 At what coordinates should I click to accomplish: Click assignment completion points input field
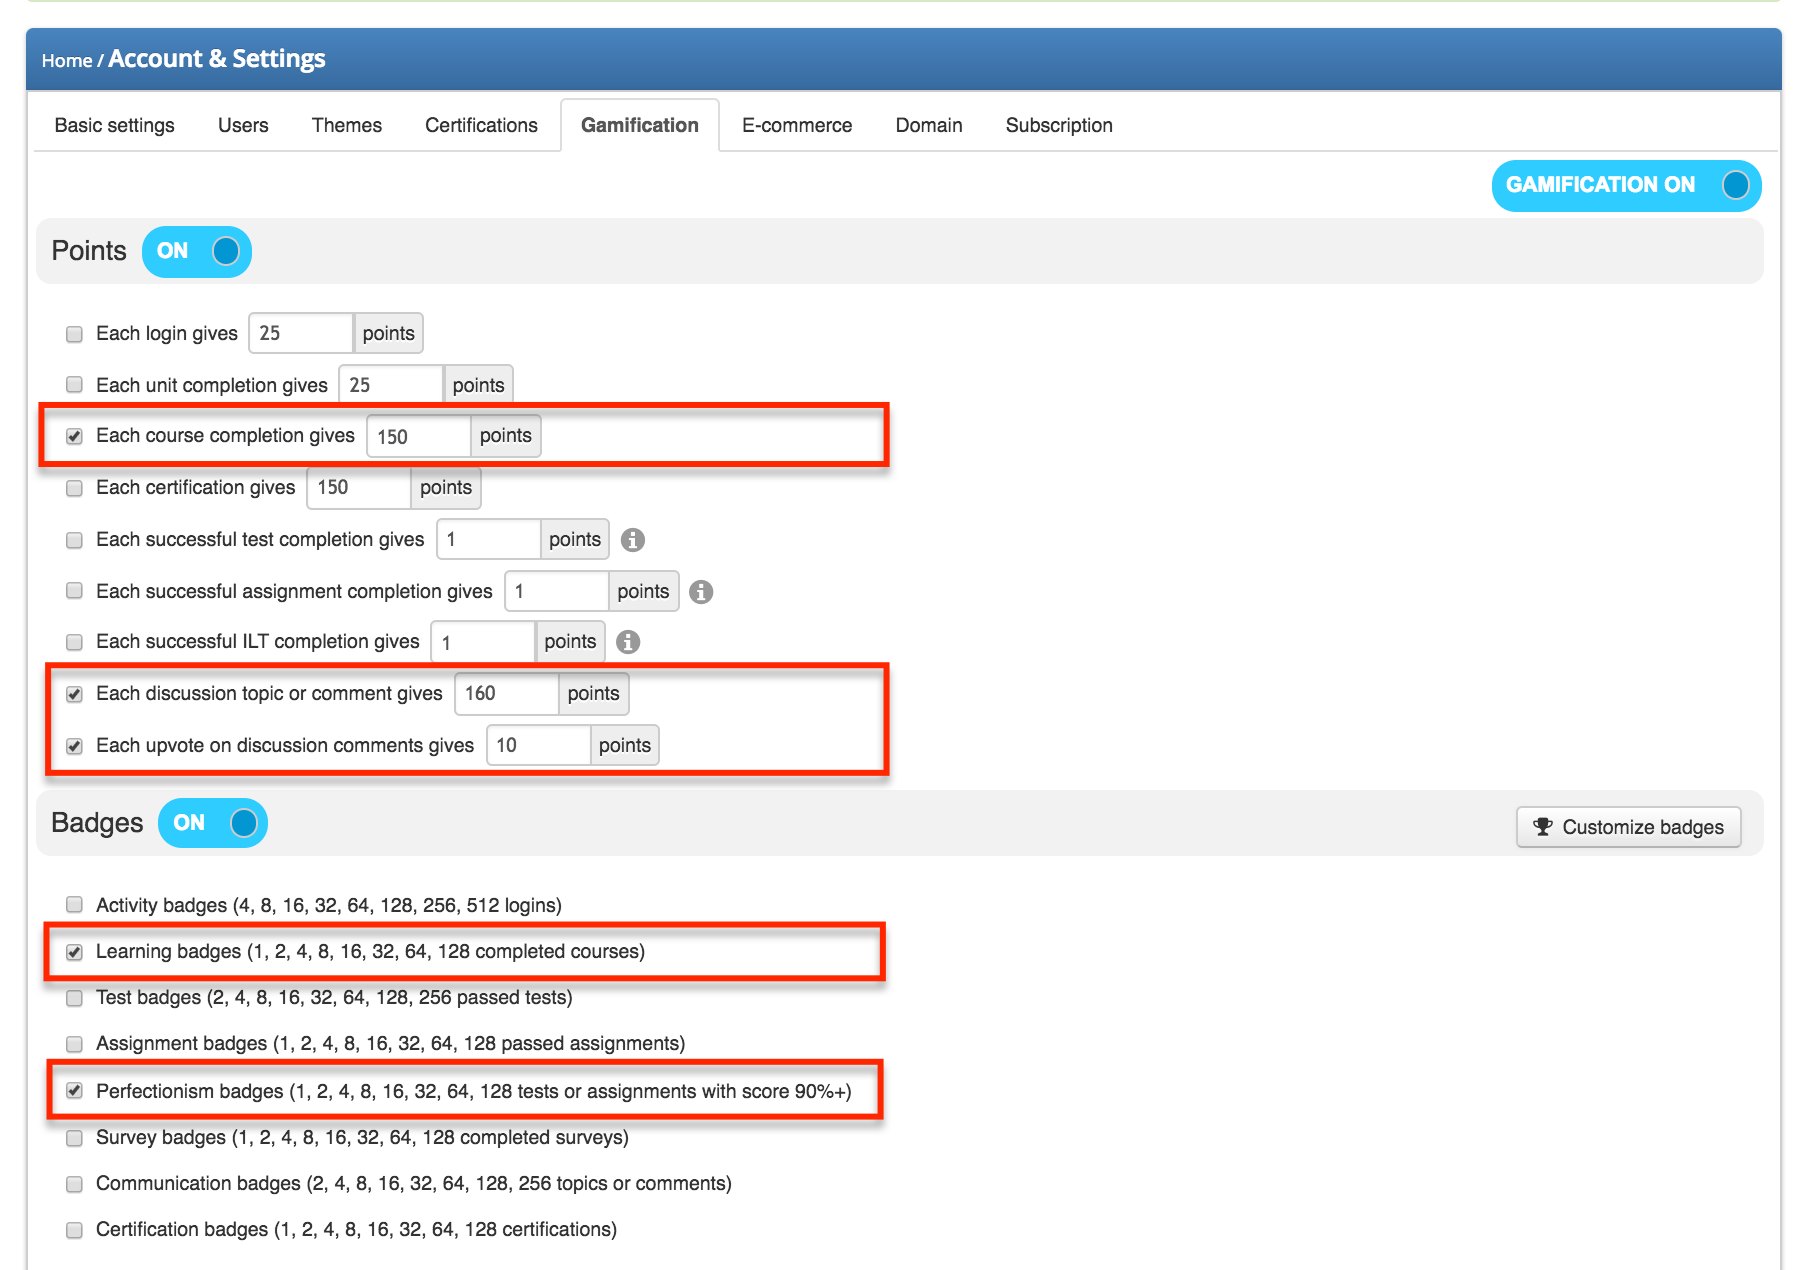[x=557, y=591]
